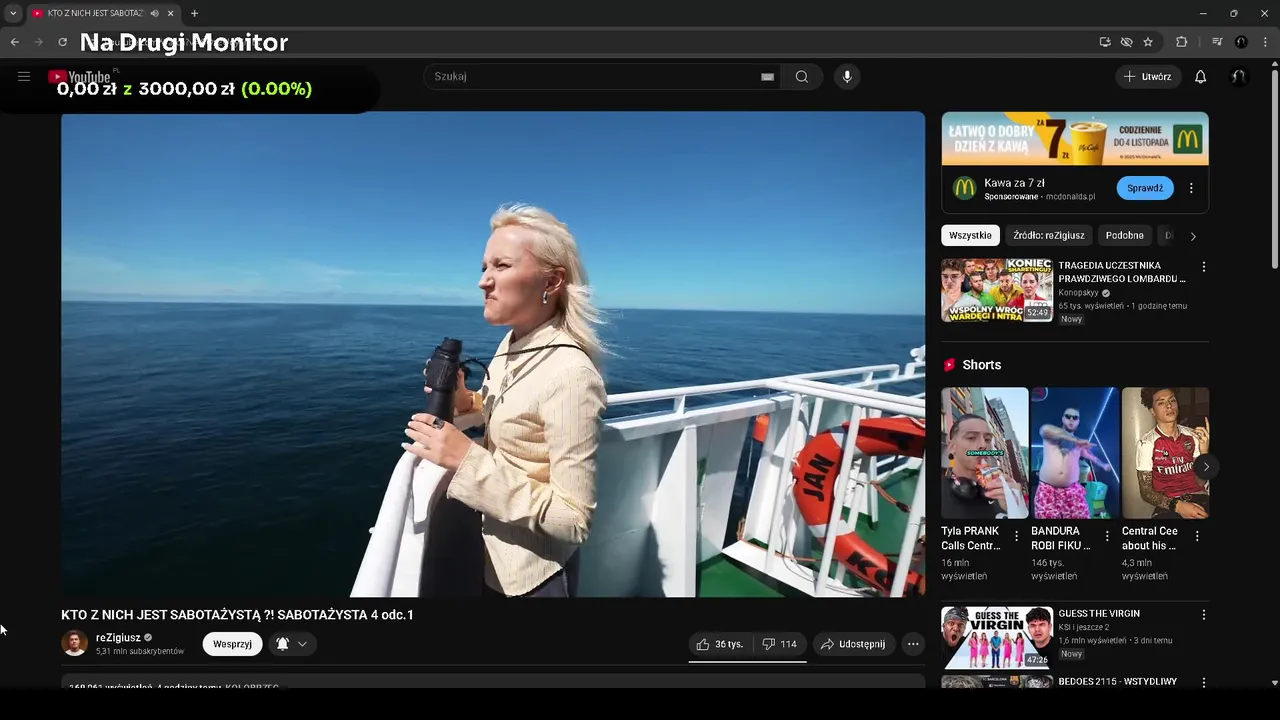
Task: Like the video with 36 tys. thumbs-up
Action: point(720,644)
